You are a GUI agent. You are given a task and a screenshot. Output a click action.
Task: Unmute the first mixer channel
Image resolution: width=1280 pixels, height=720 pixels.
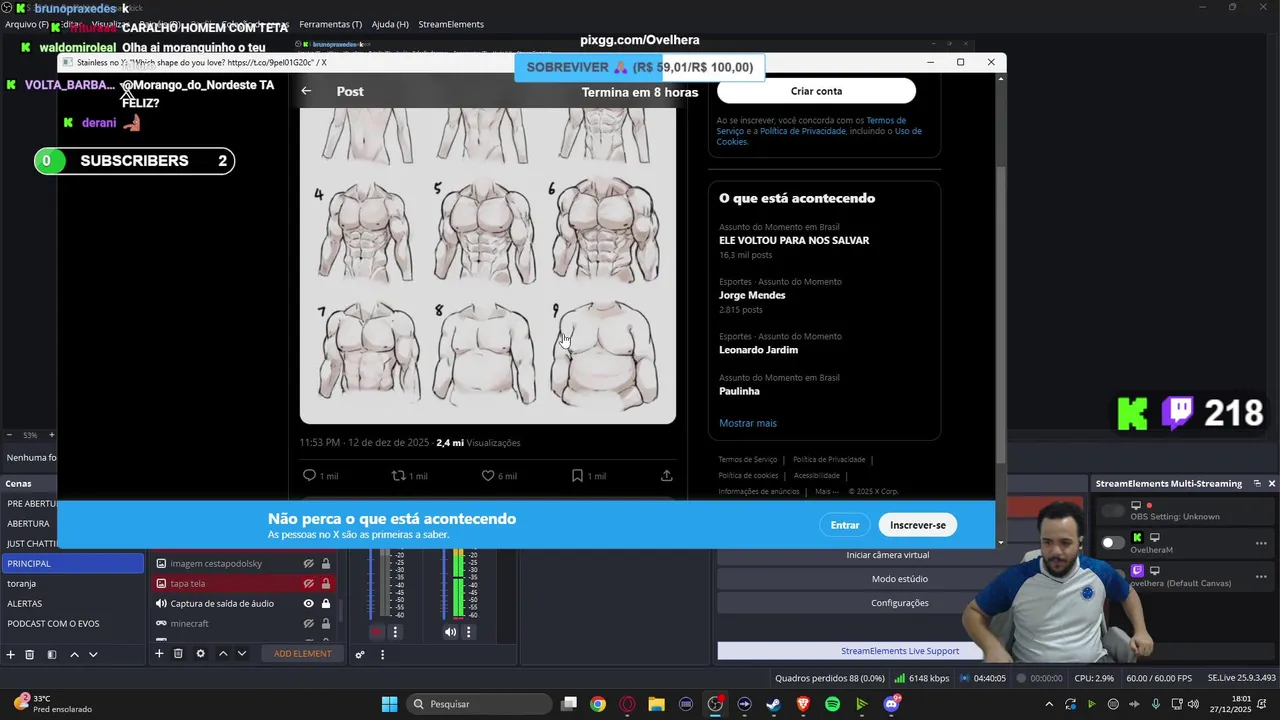(377, 632)
